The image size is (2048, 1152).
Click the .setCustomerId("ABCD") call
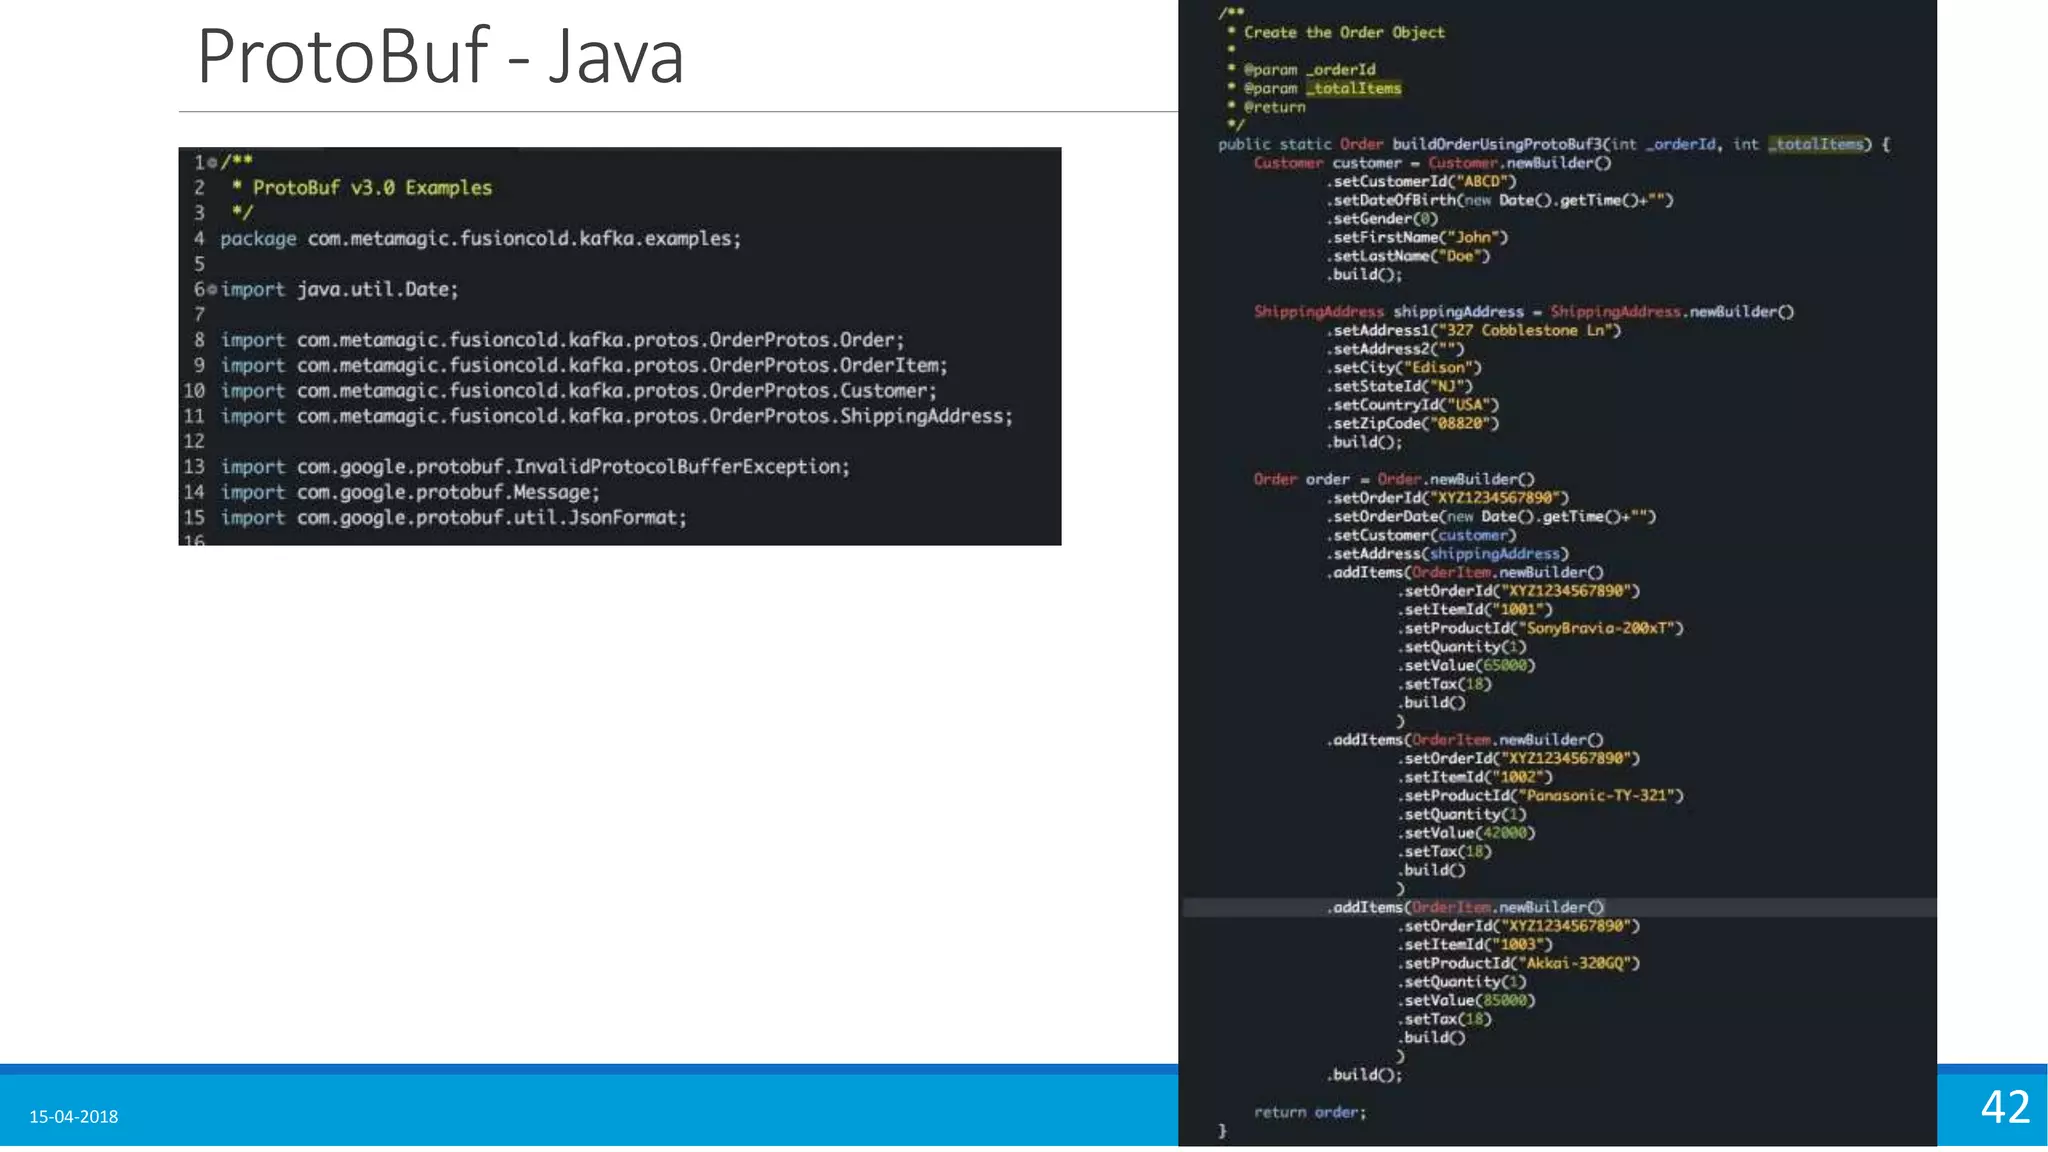(1422, 182)
